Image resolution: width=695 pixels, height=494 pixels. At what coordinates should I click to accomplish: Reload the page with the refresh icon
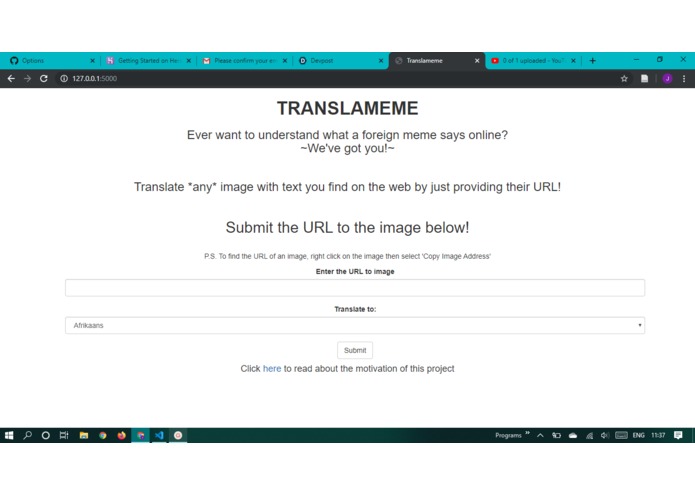43,78
